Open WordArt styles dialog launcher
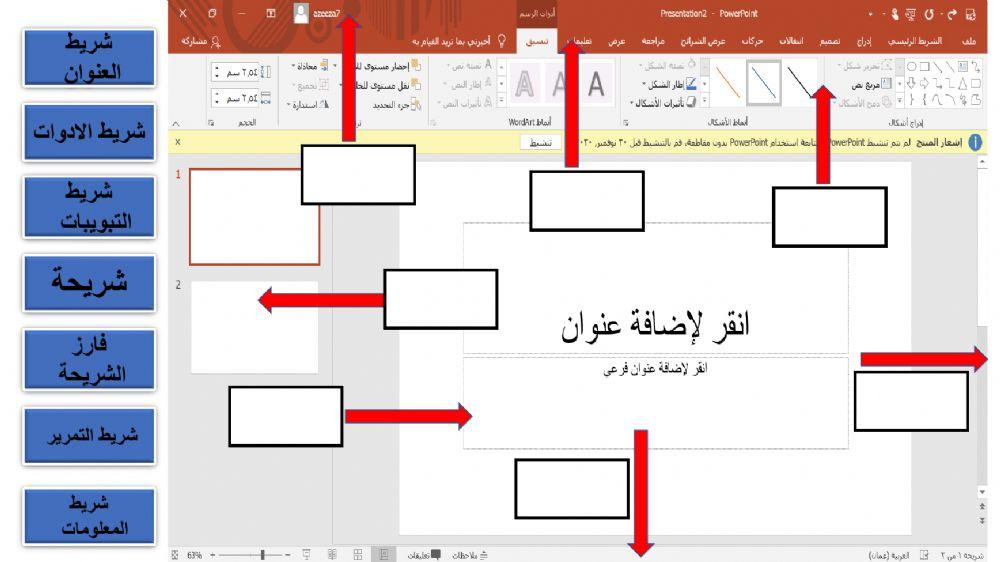The width and height of the screenshot is (1000, 562). [433, 122]
